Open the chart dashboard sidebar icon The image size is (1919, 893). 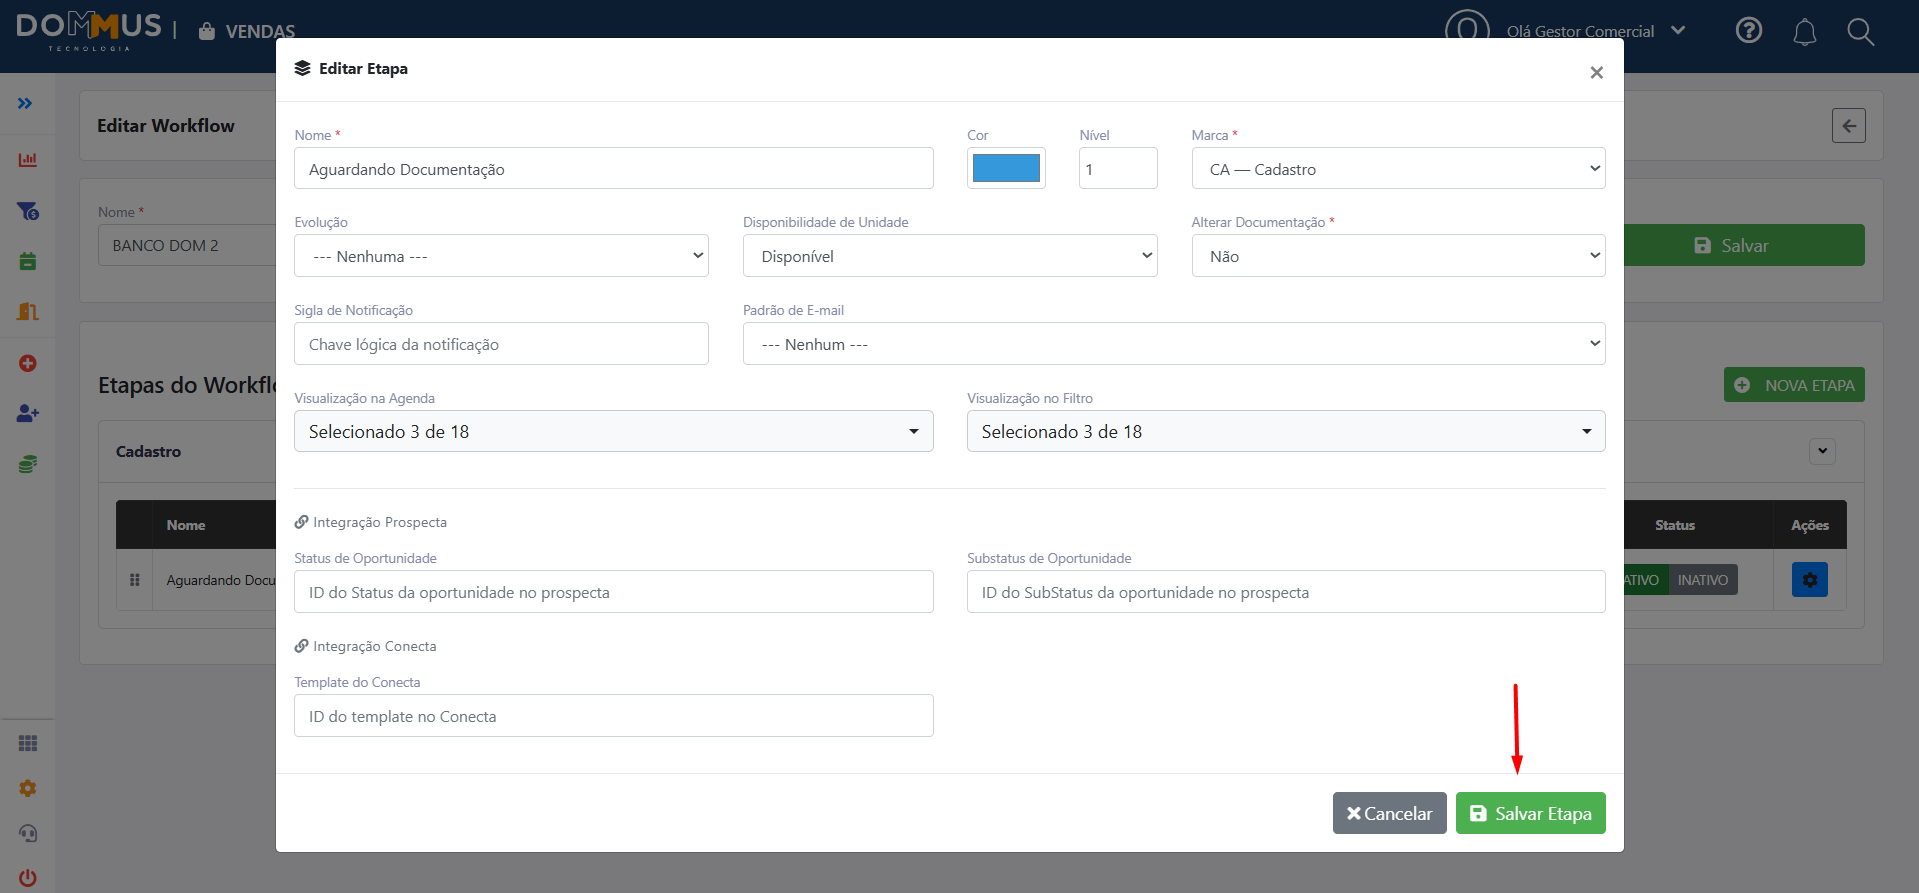tap(27, 160)
